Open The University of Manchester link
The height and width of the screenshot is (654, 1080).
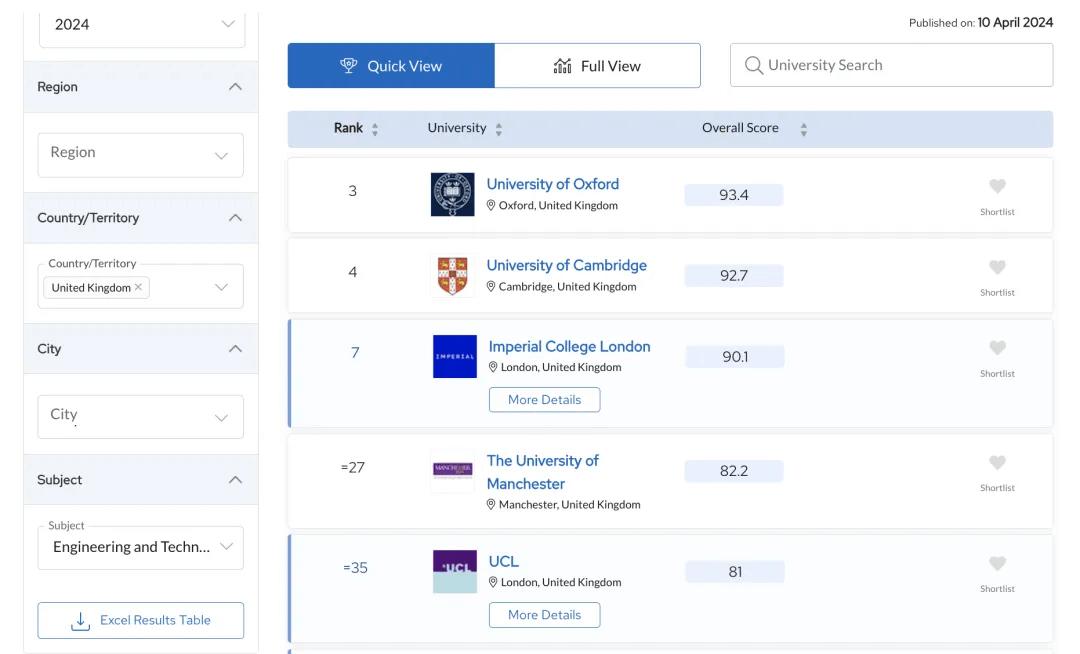542,472
